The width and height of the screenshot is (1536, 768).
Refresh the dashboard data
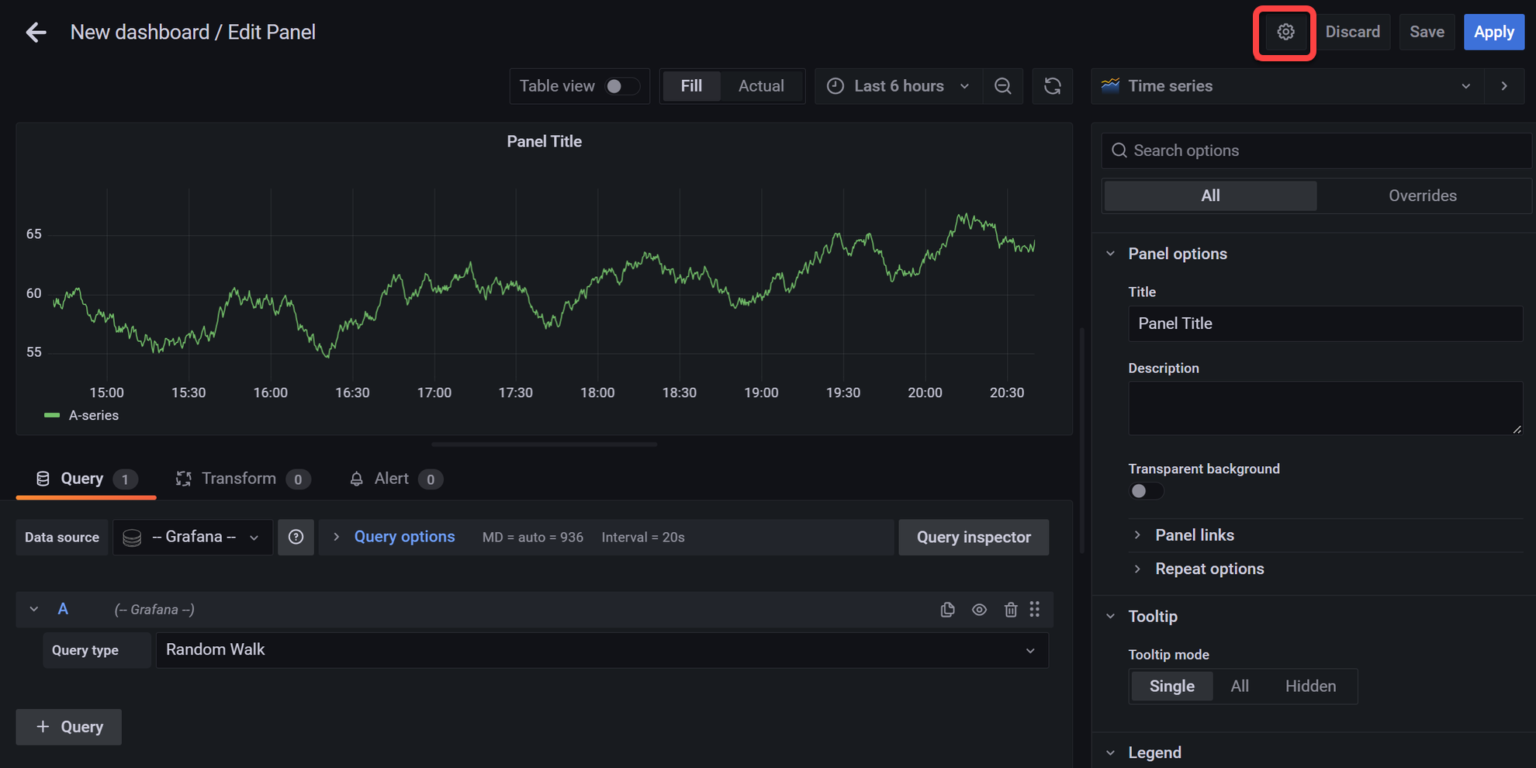[x=1052, y=86]
